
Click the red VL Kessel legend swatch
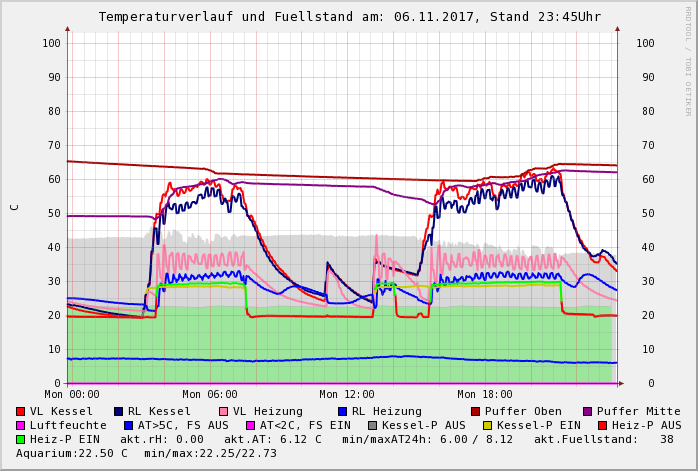point(21,411)
